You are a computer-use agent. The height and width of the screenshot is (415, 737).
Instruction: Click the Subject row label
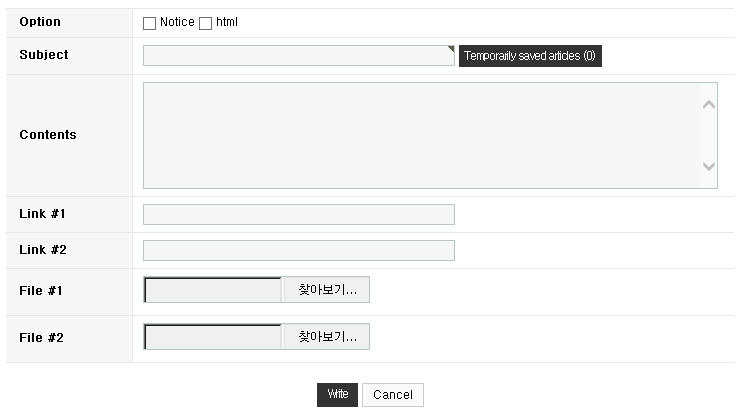(44, 55)
